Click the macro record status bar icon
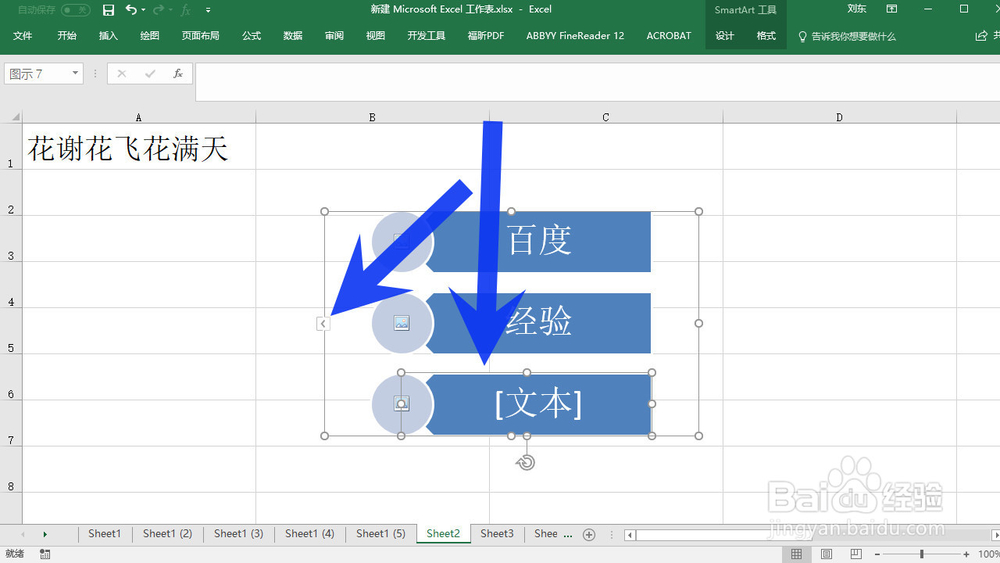Screen dimensions: 1000x563 (x=45, y=554)
